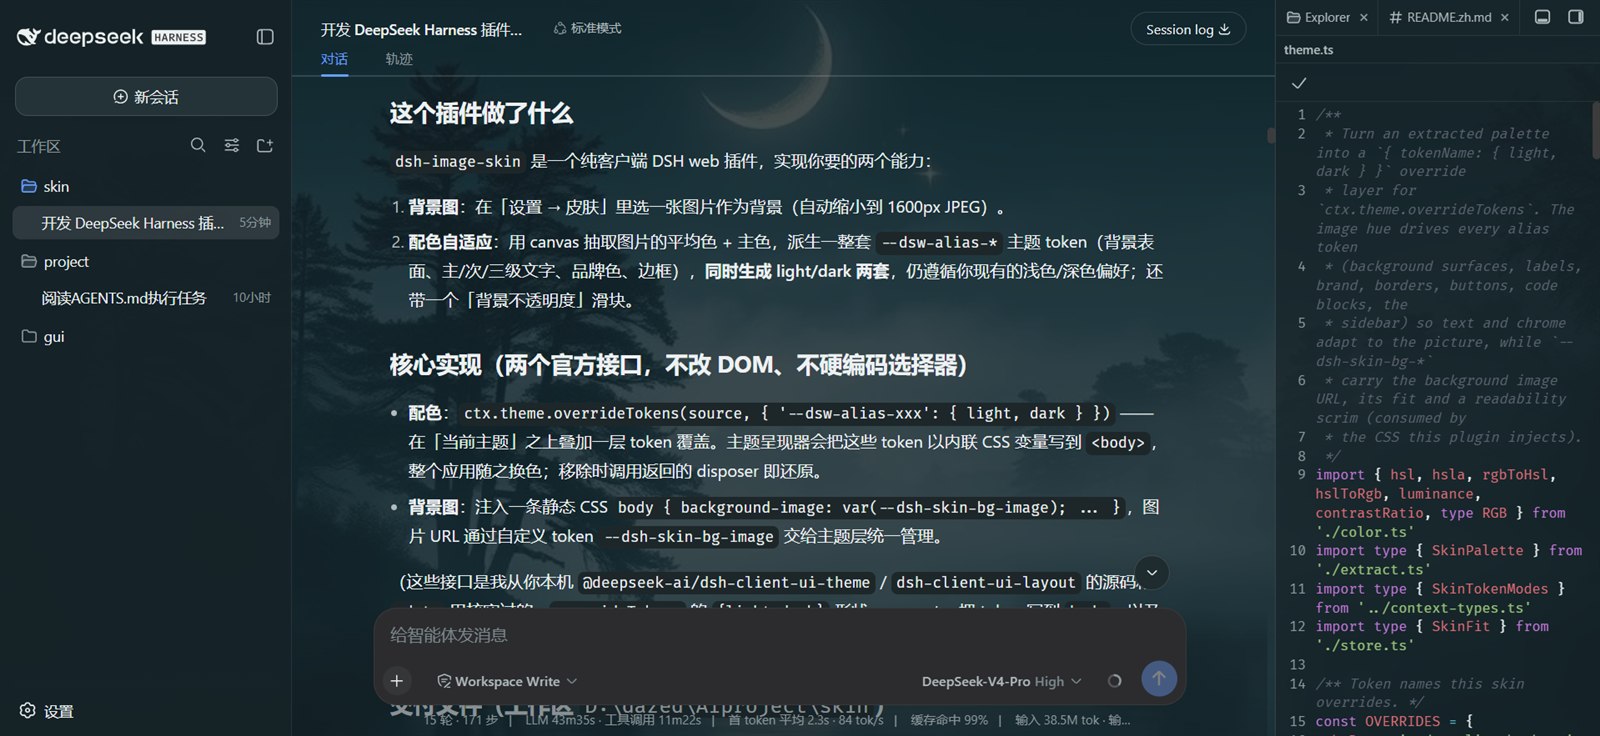
Task: Click the 标准模式 mode indicator
Action: (588, 29)
